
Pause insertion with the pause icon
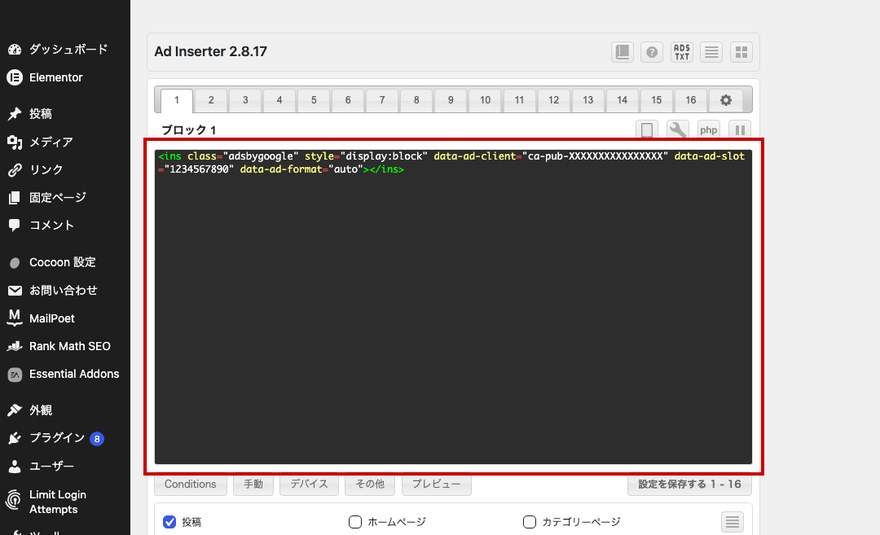pos(740,130)
